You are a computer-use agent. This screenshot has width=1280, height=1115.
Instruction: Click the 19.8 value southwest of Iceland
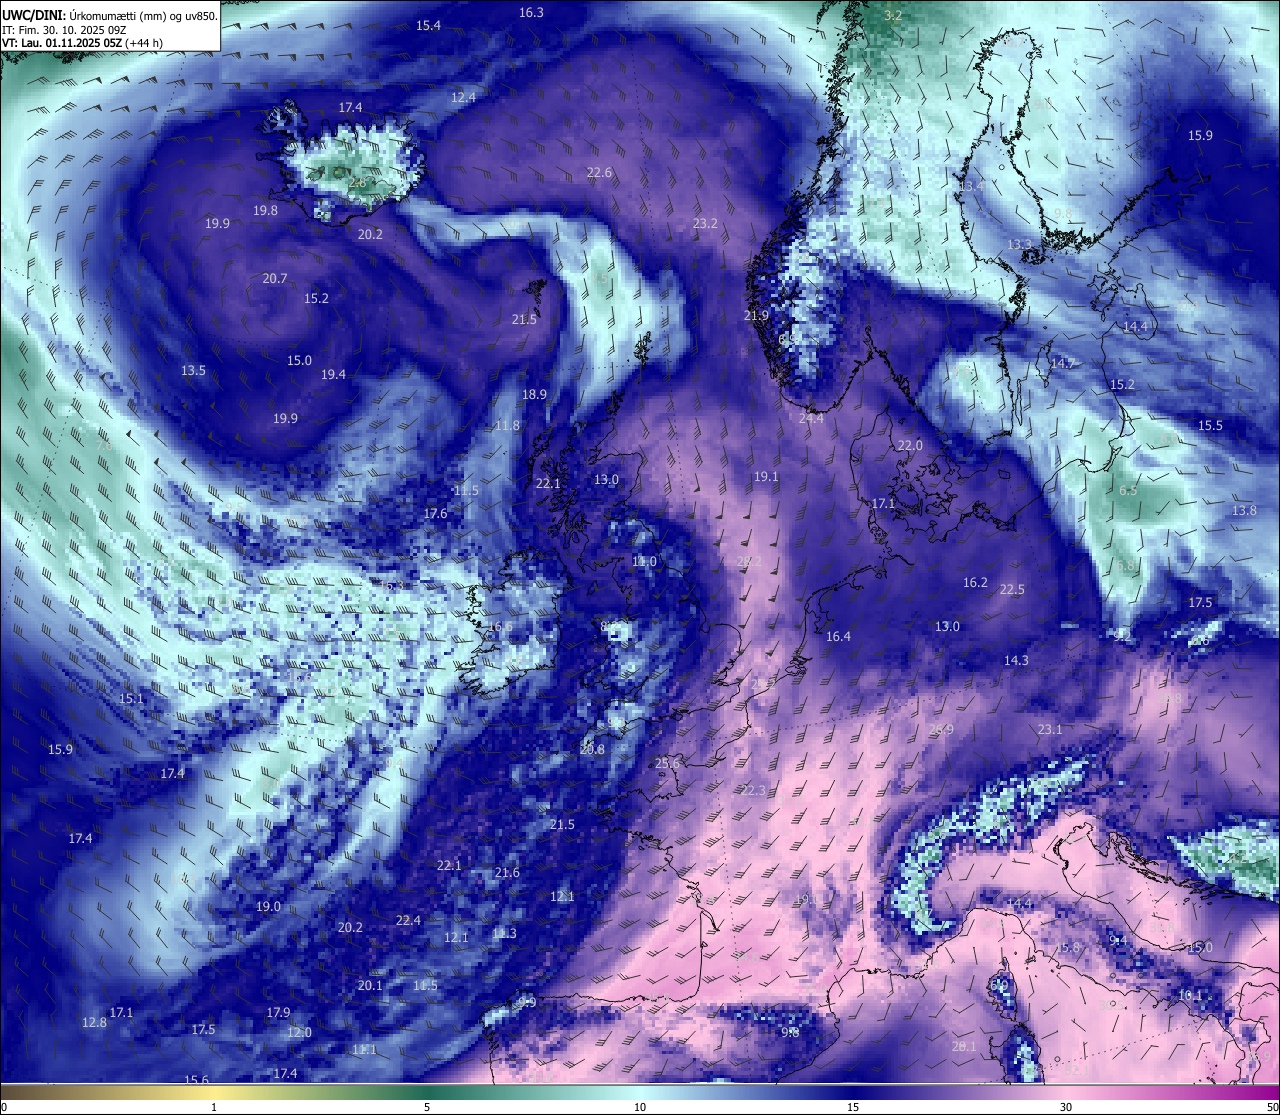[265, 211]
